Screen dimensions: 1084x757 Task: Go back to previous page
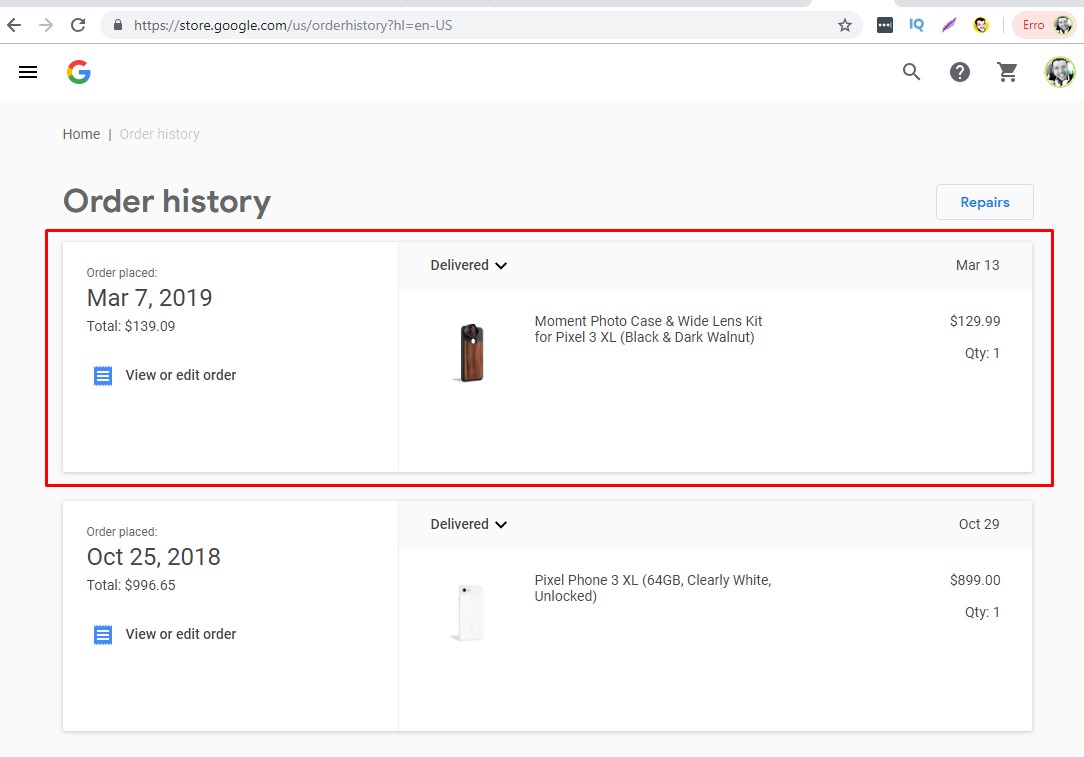(x=14, y=26)
